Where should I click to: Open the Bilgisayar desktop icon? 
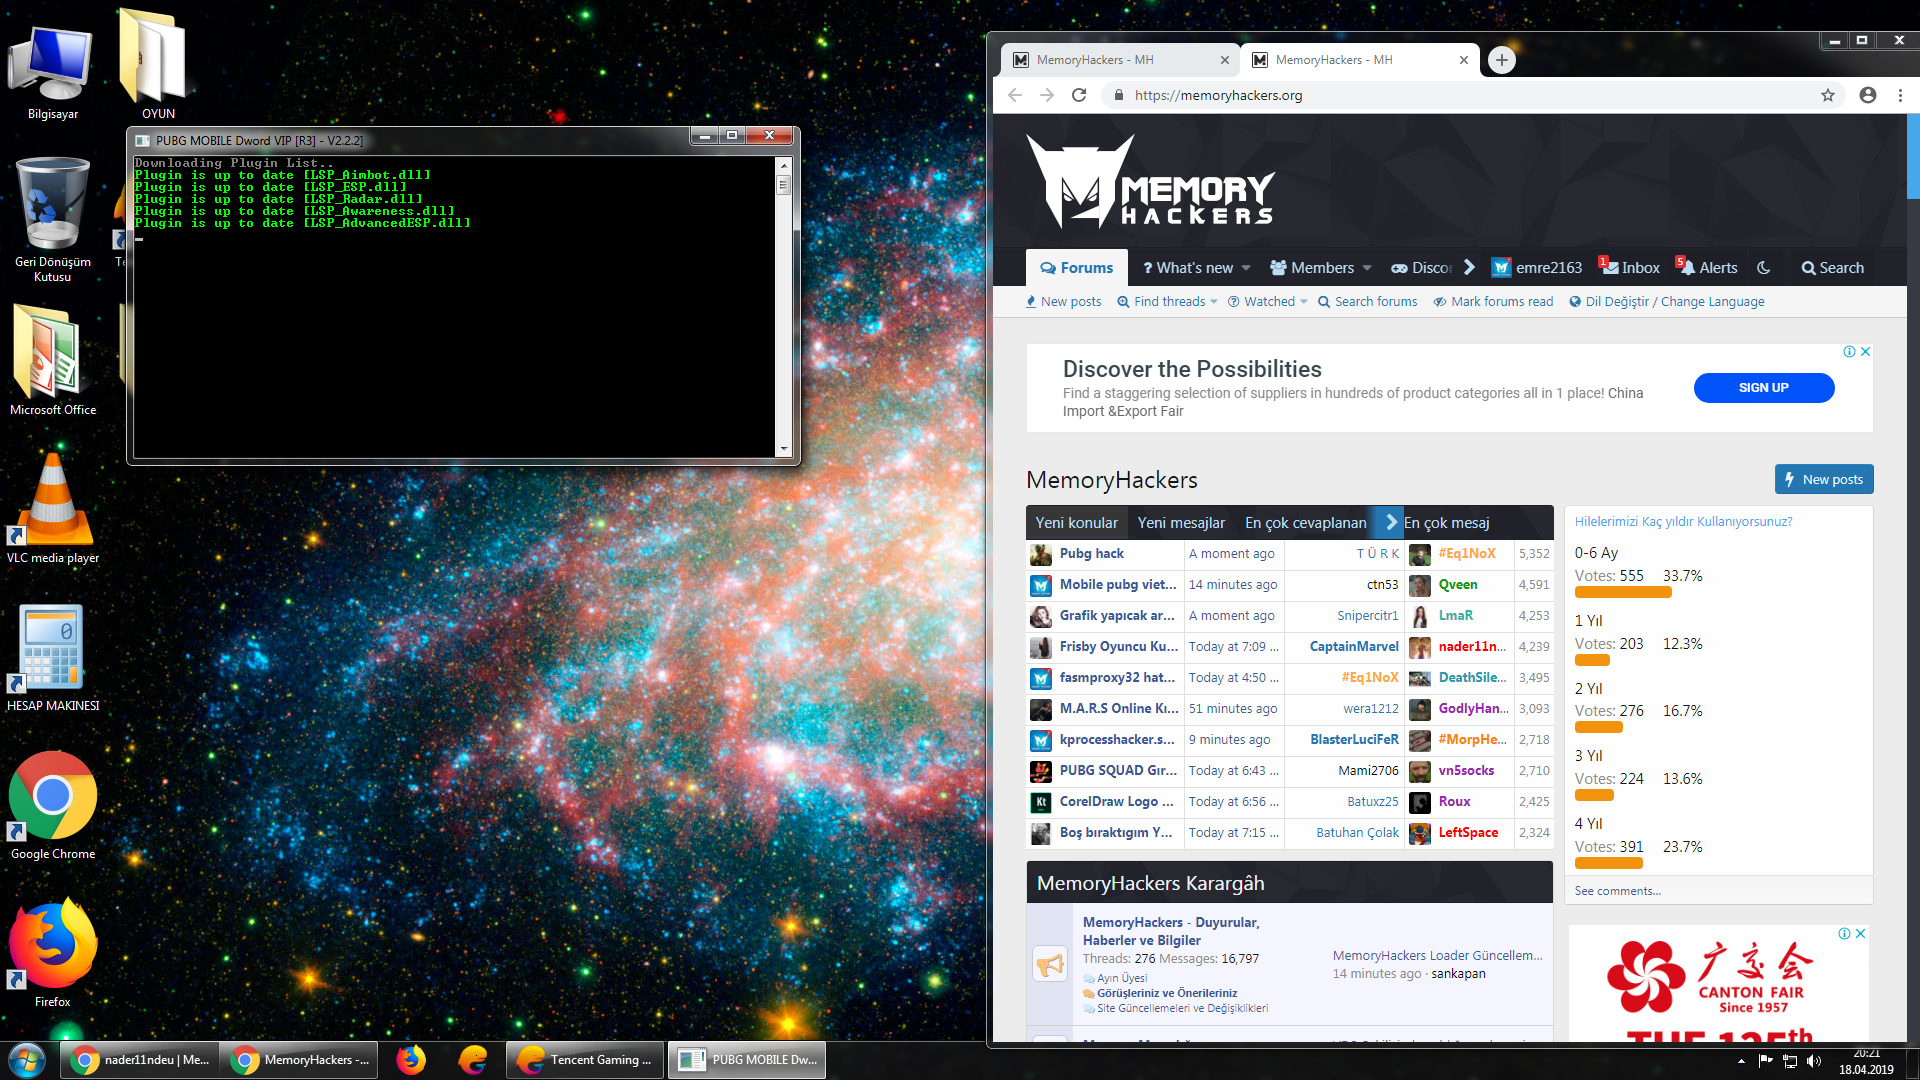53,72
